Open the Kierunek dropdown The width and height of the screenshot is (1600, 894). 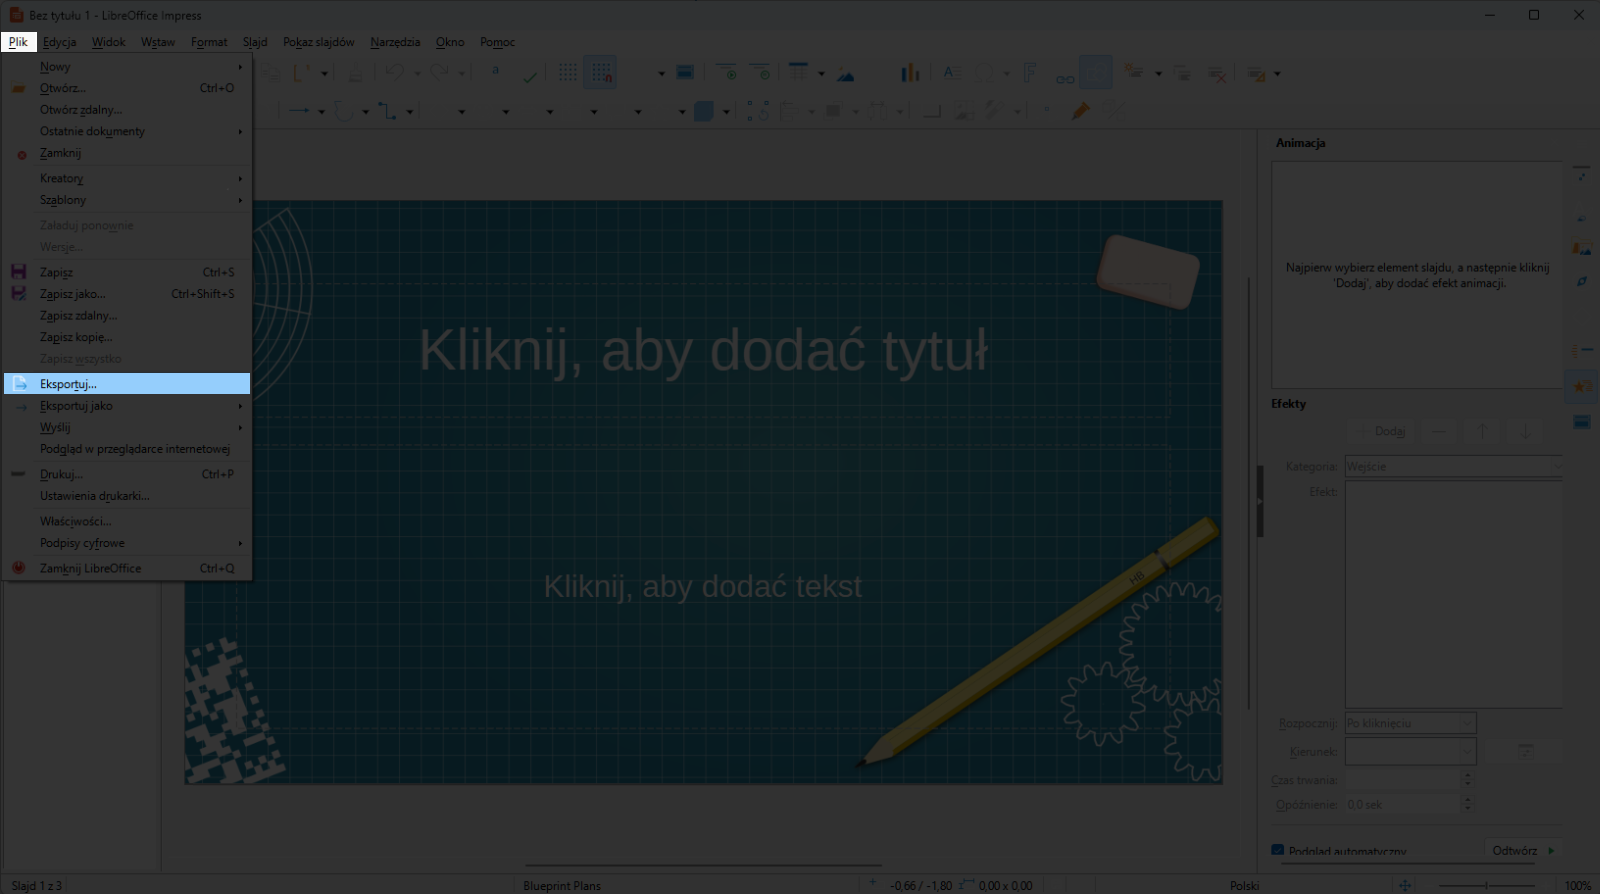pos(1410,751)
